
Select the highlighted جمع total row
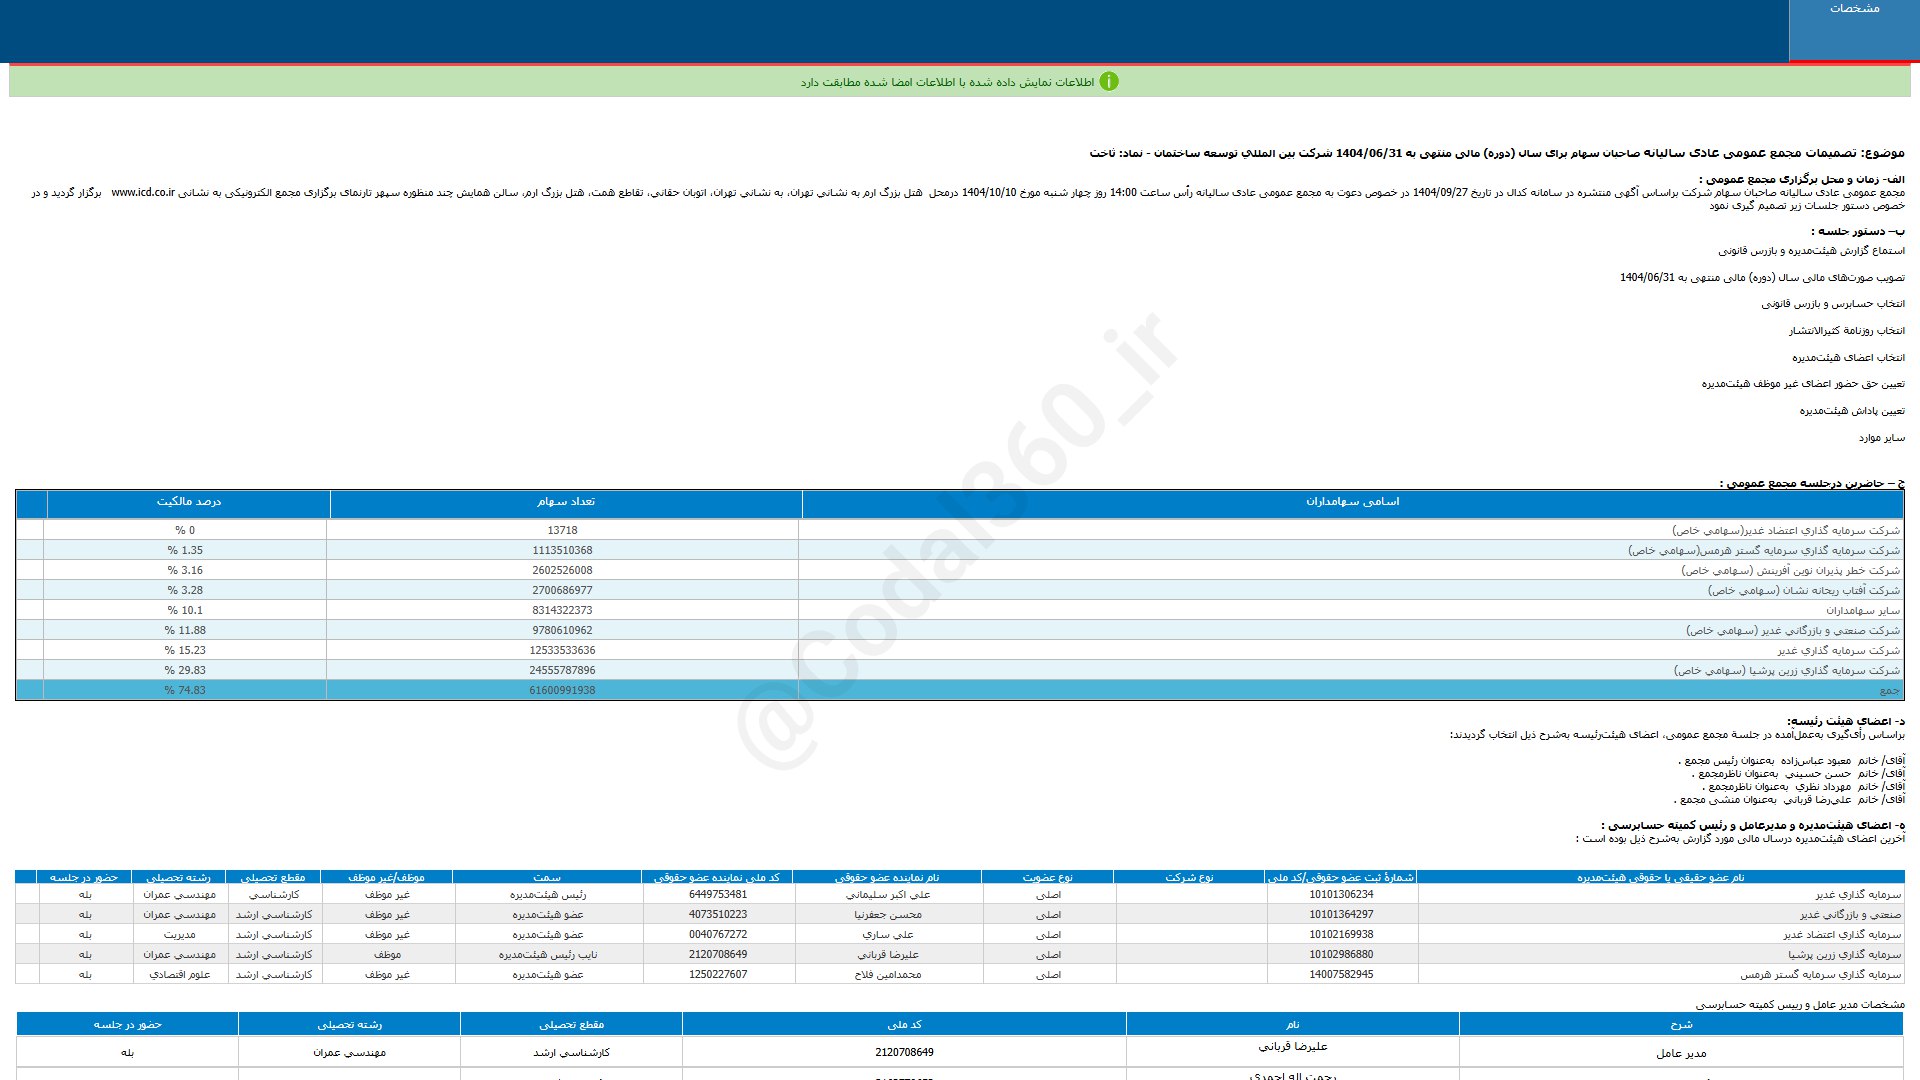point(1888,690)
